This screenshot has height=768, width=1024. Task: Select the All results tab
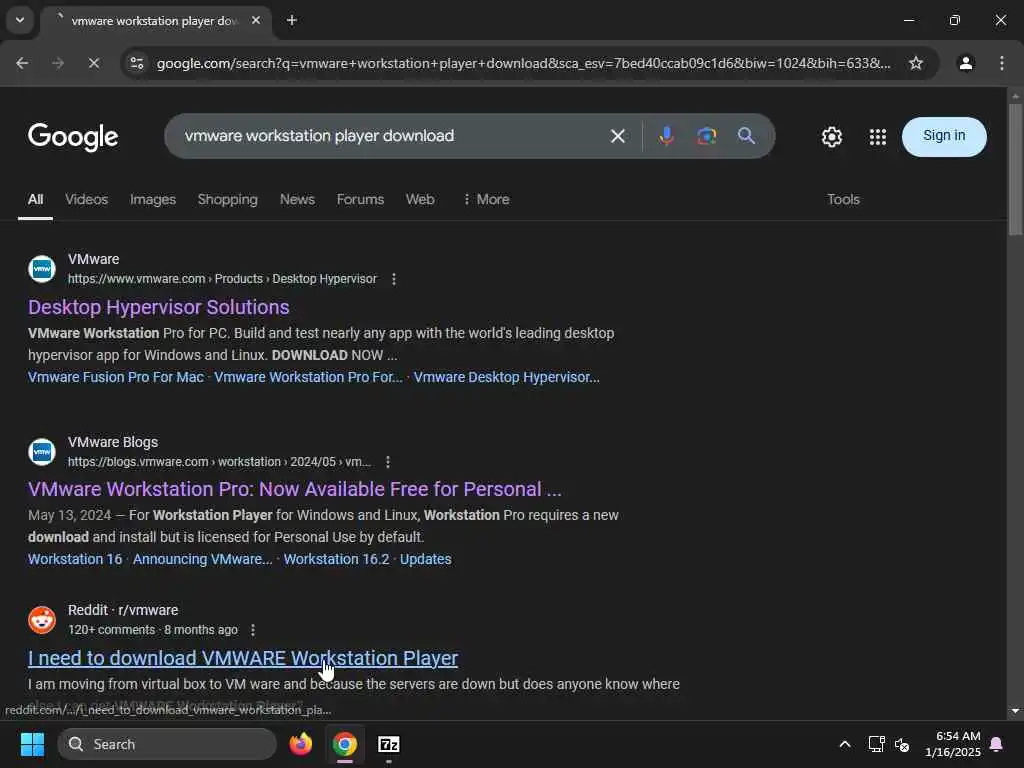[x=35, y=199]
